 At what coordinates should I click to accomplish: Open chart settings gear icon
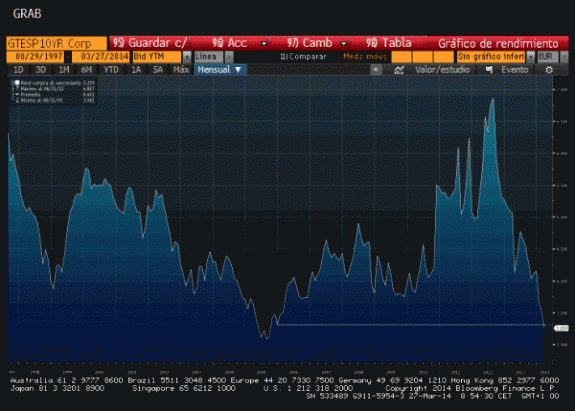pyautogui.click(x=549, y=70)
